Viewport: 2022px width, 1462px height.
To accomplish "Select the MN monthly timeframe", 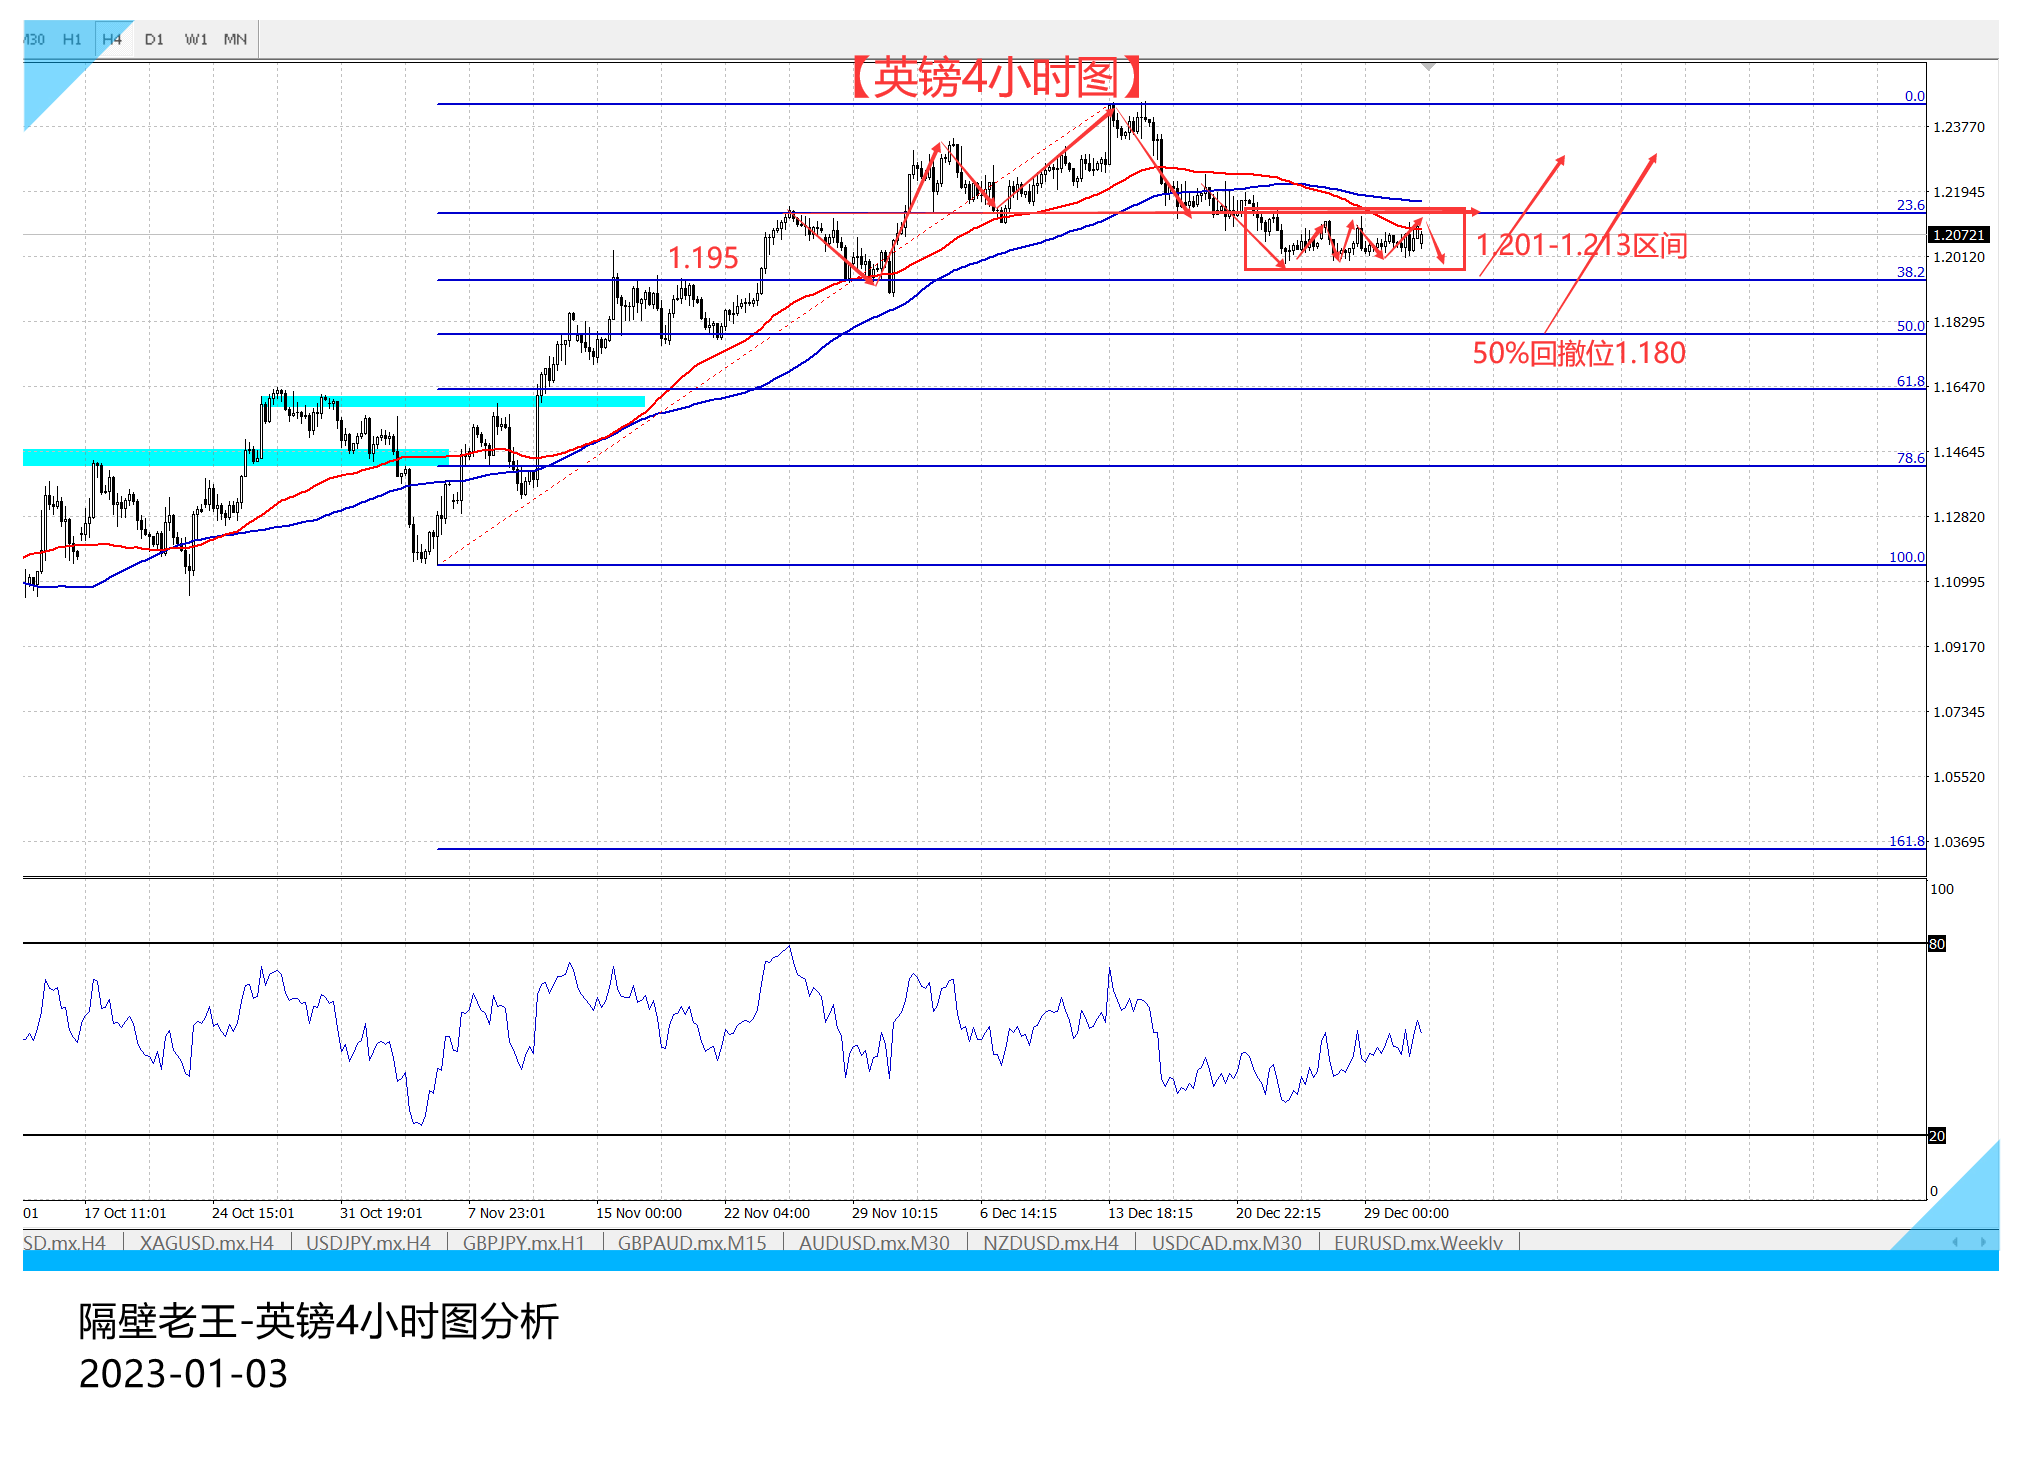I will [236, 39].
